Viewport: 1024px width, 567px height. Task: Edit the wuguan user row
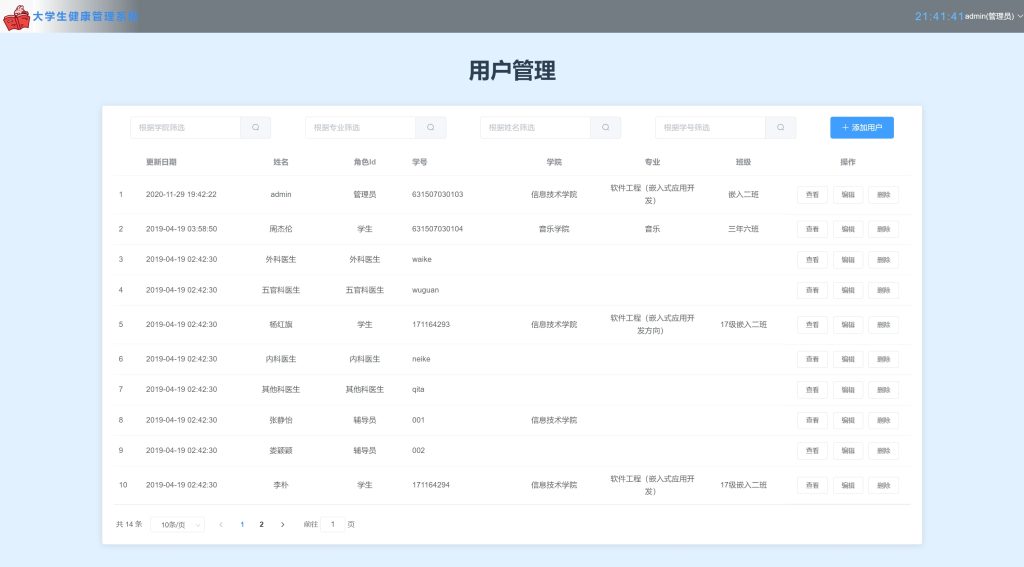point(848,290)
